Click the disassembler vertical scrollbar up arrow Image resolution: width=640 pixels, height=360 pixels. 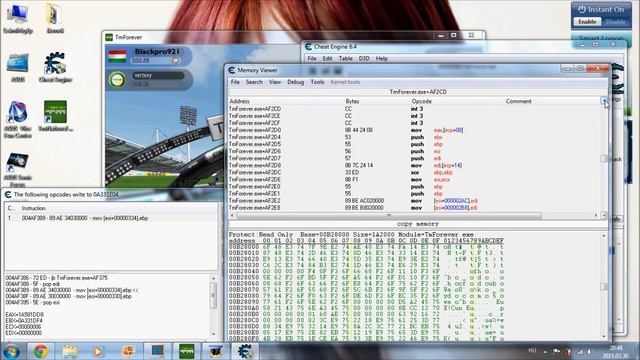(604, 101)
